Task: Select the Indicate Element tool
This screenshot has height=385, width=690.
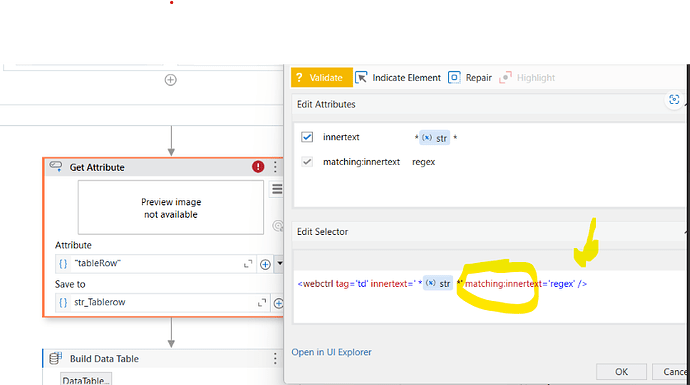Action: (x=398, y=78)
